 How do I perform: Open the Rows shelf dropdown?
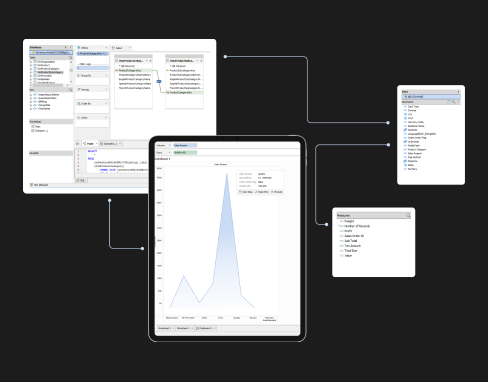pos(169,152)
